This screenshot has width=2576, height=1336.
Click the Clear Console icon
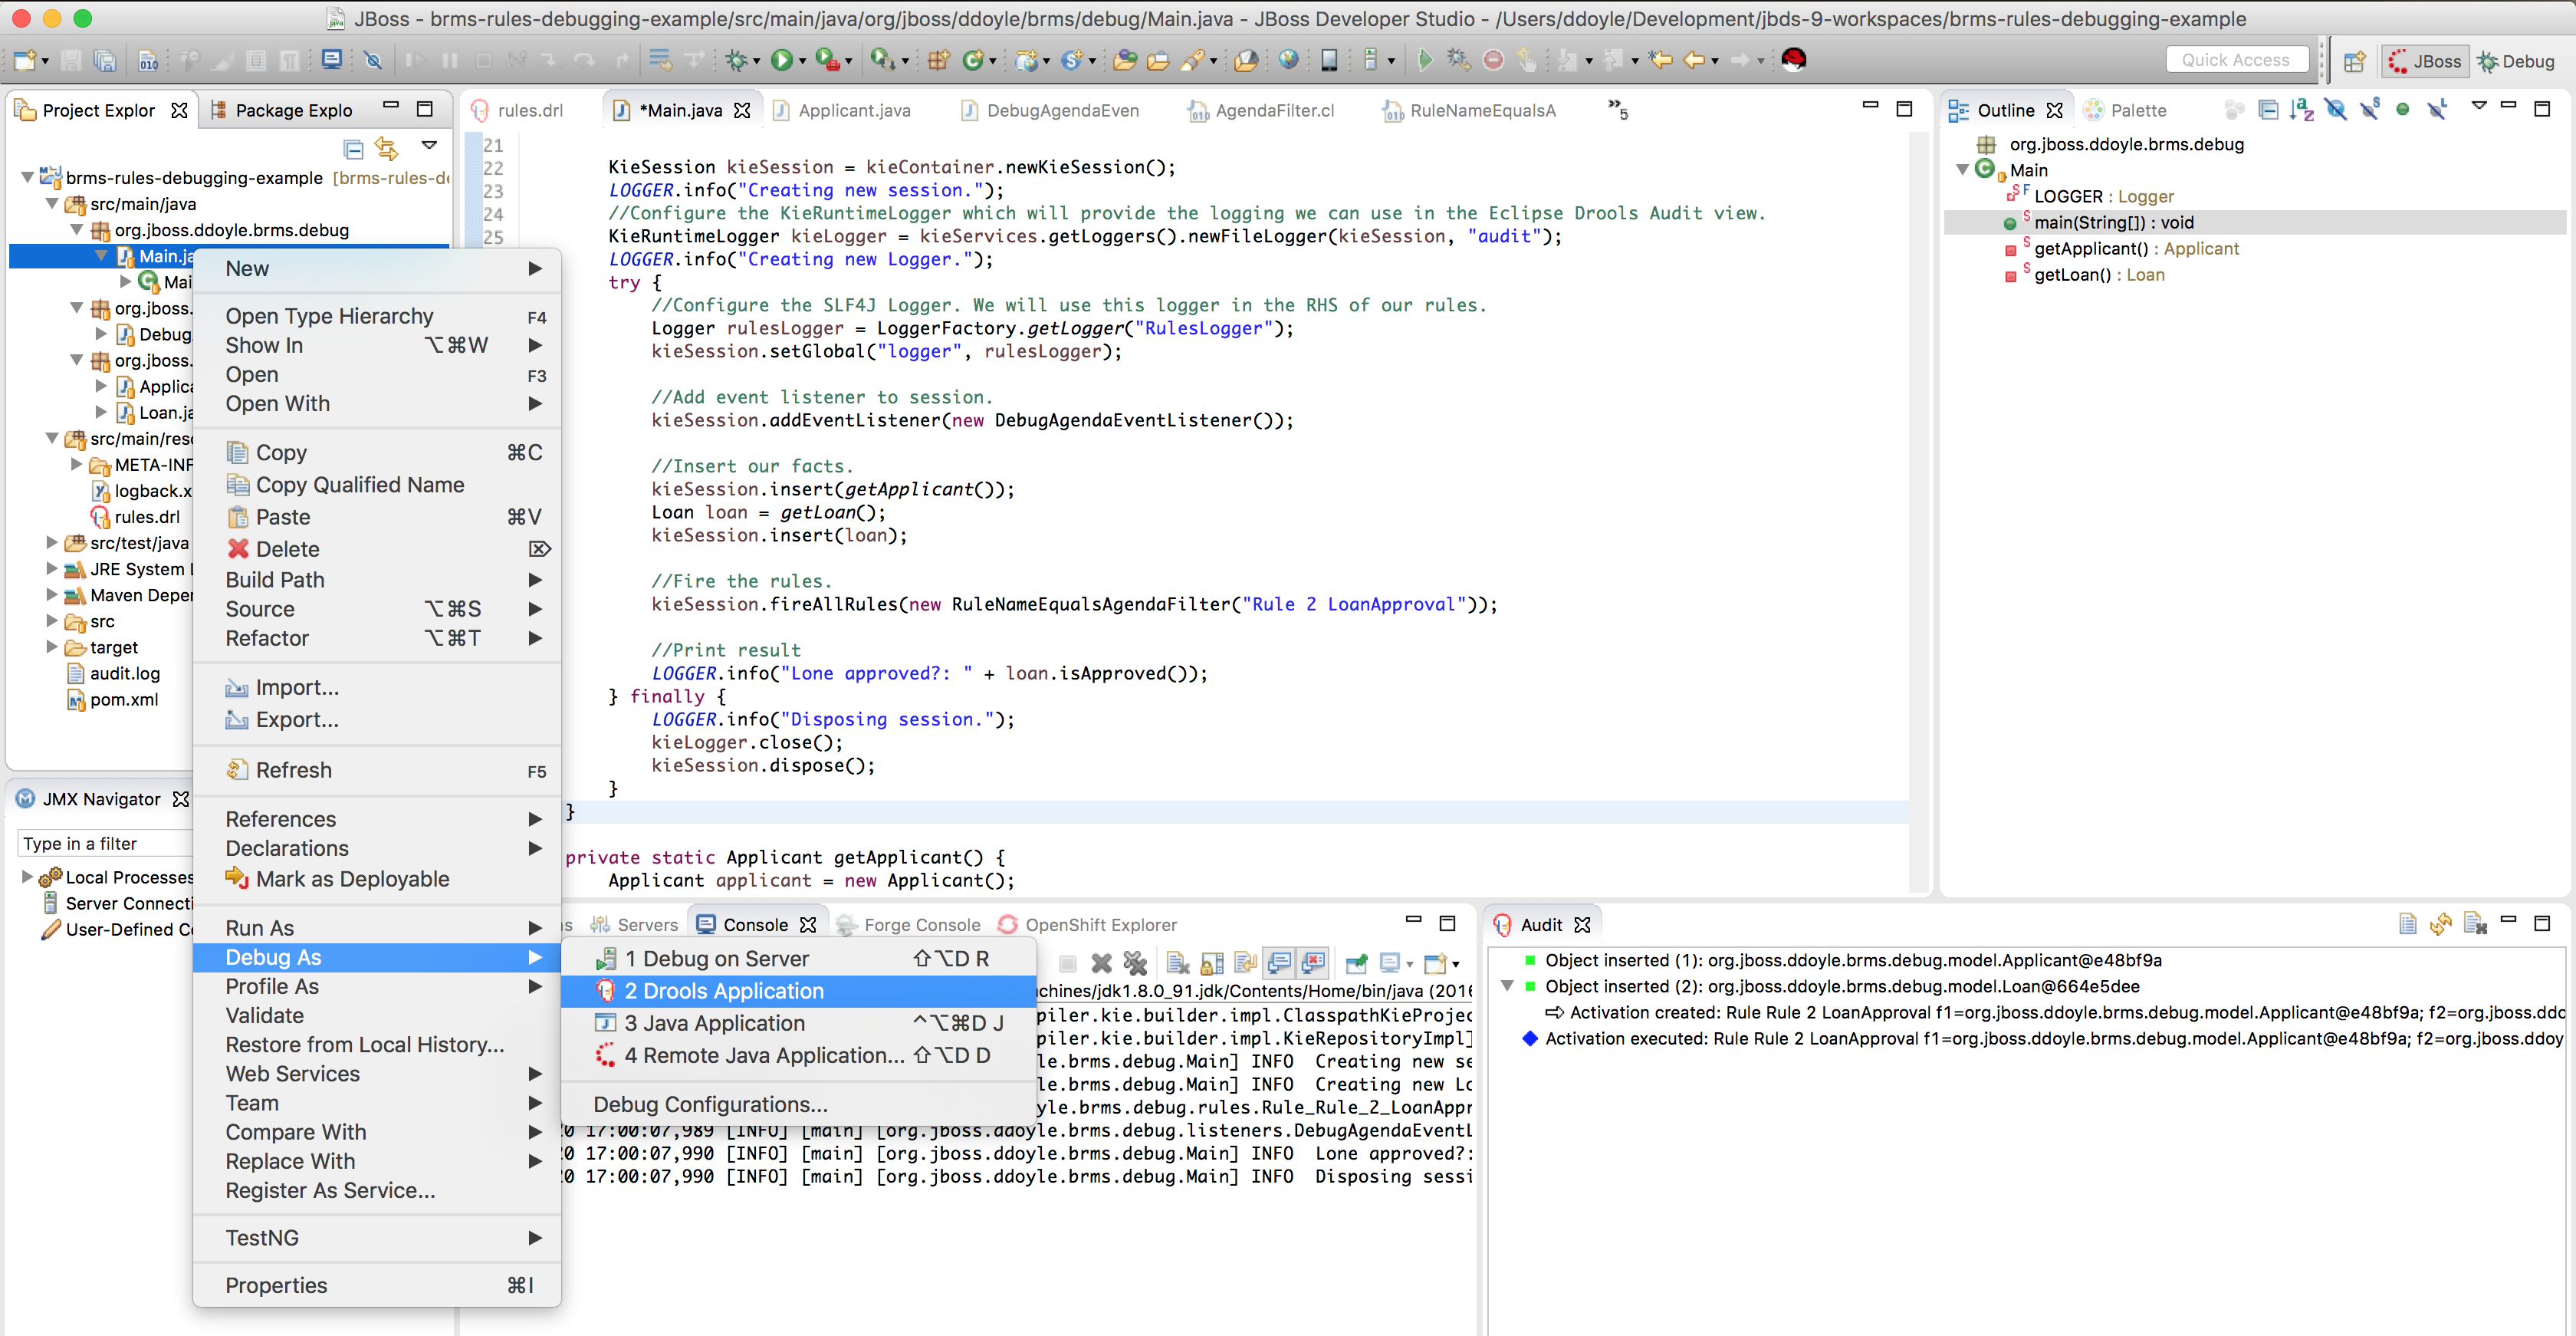click(x=1178, y=963)
